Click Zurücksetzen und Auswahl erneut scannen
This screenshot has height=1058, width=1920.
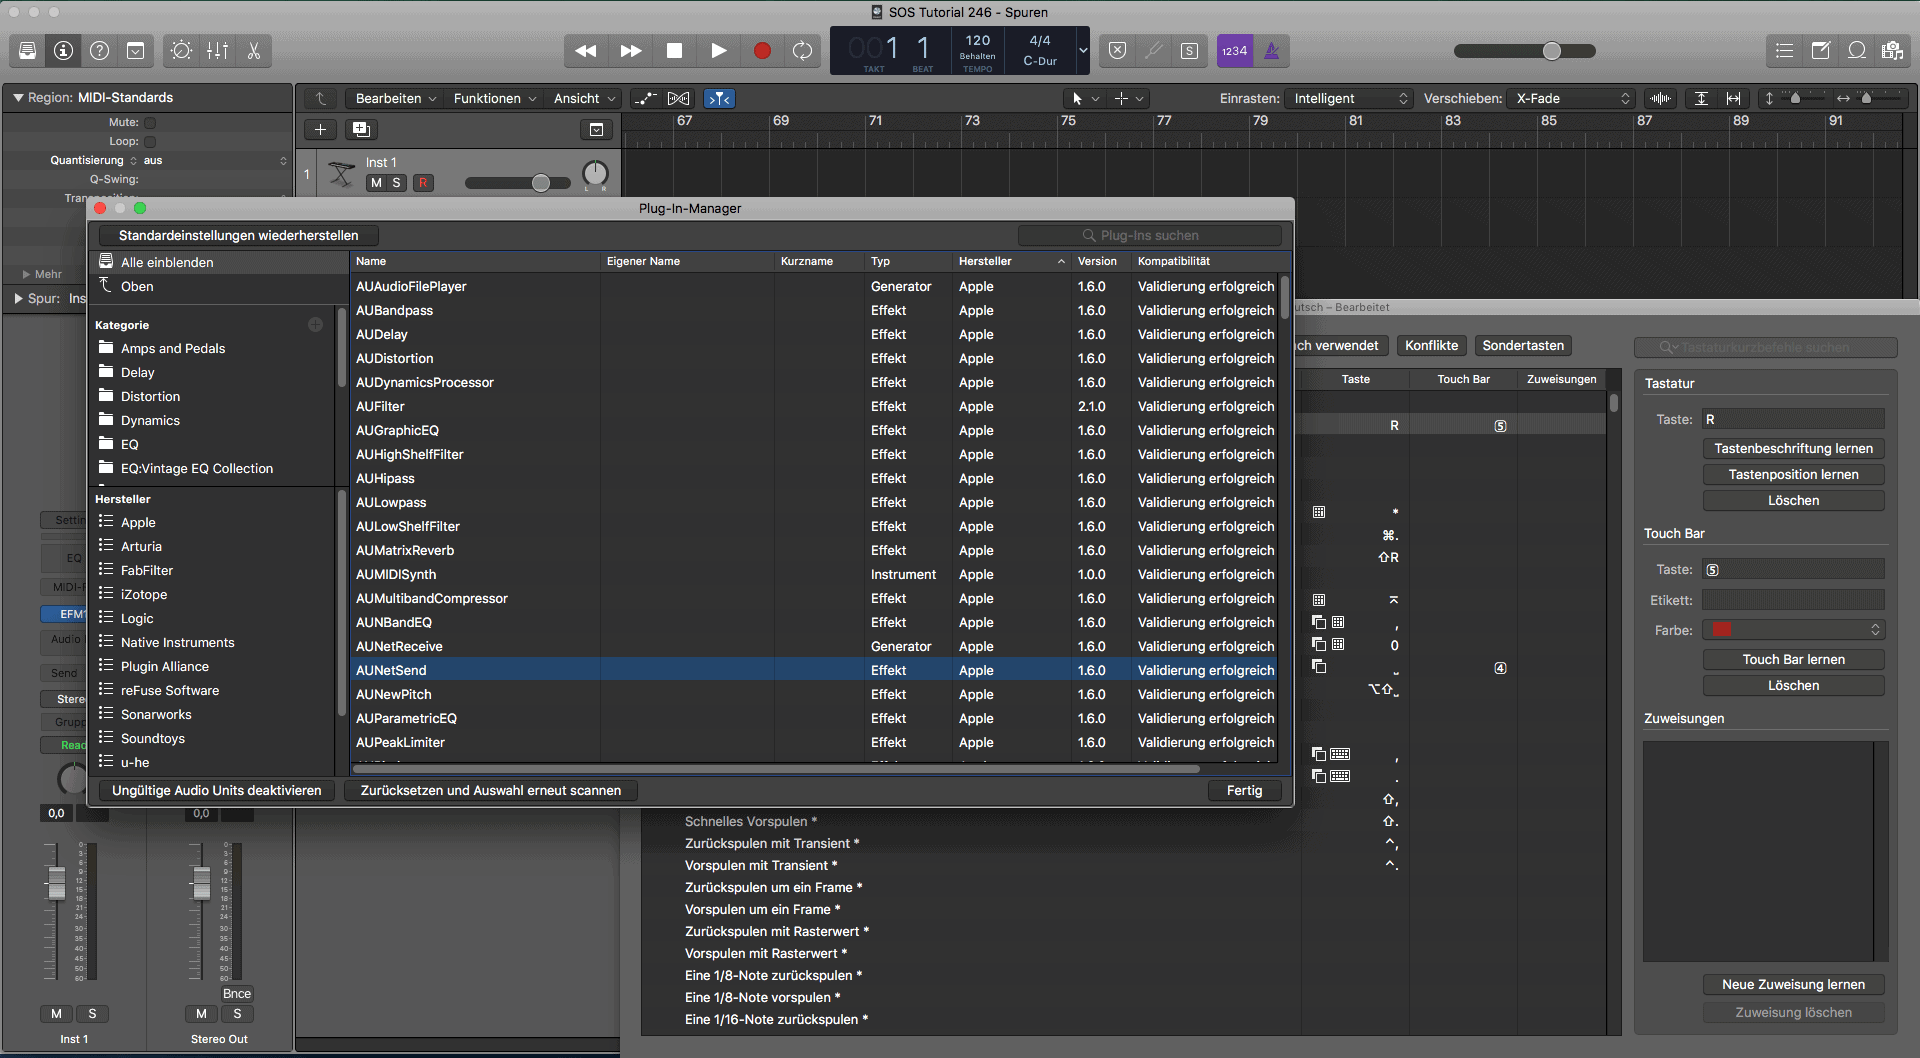(x=489, y=790)
